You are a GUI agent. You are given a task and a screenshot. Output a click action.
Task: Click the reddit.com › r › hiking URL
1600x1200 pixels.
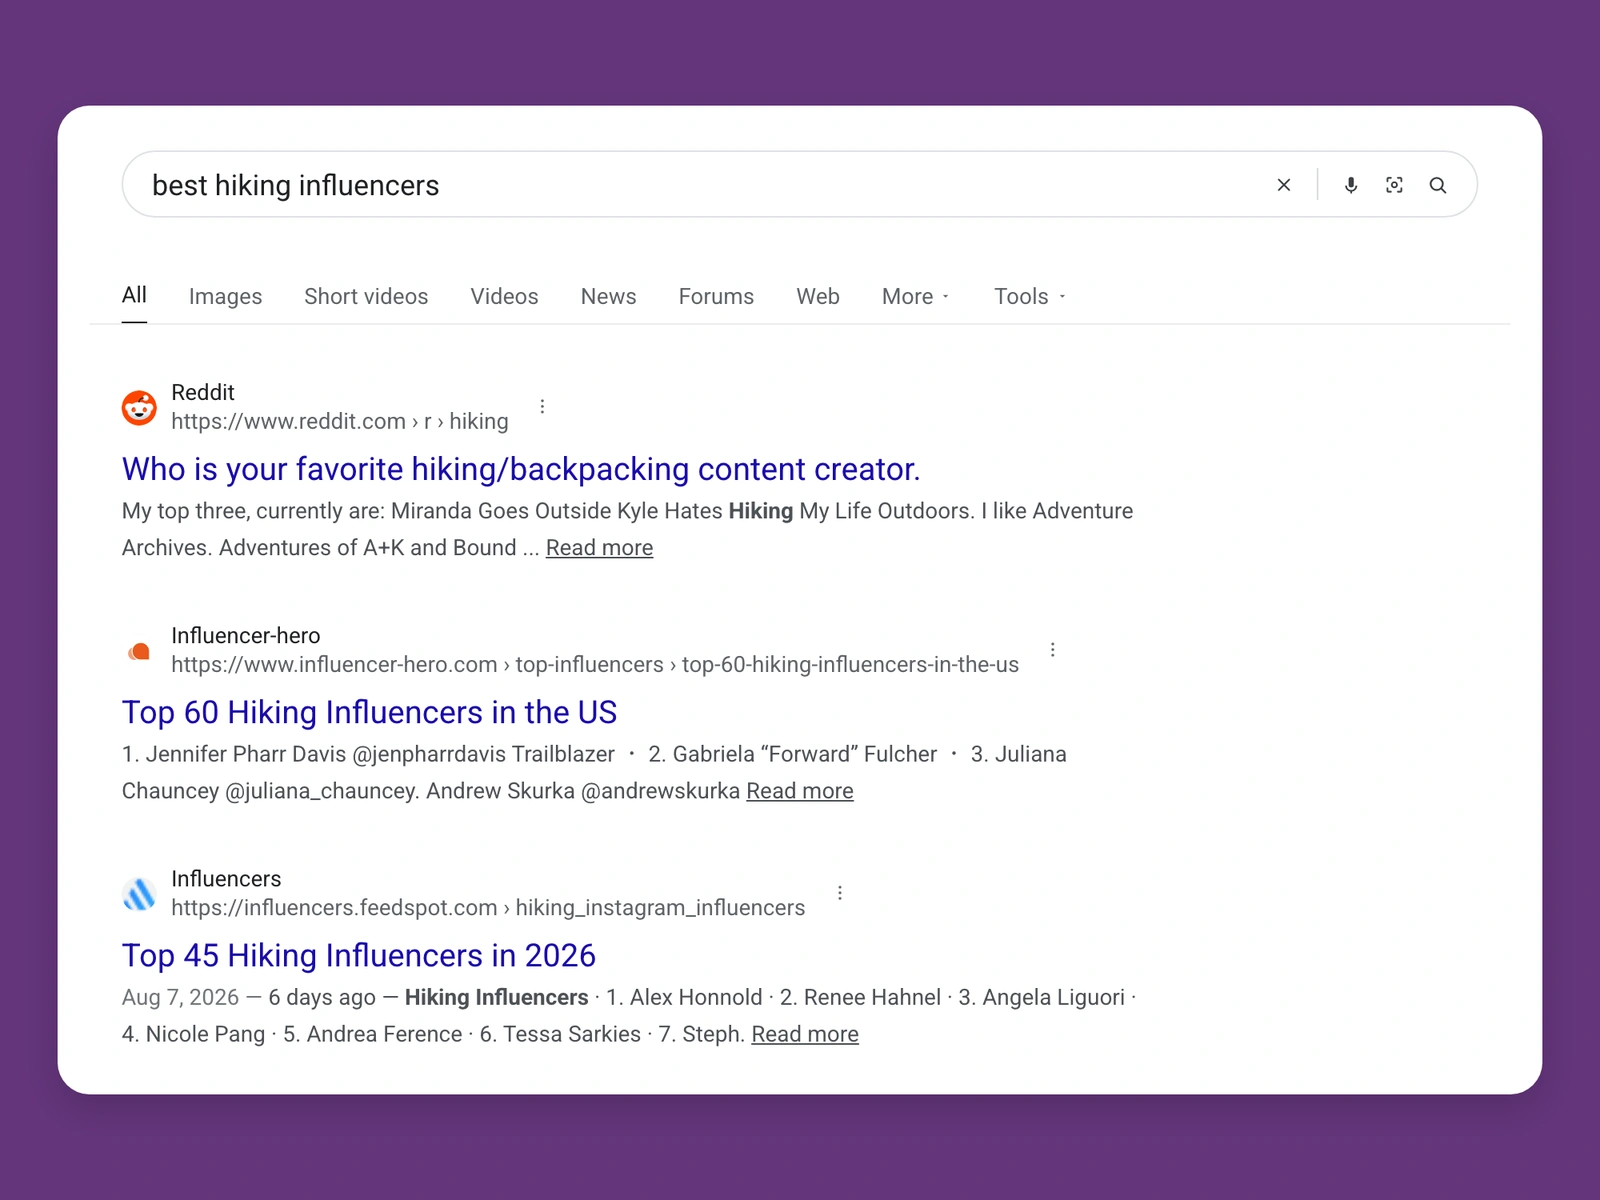(340, 421)
